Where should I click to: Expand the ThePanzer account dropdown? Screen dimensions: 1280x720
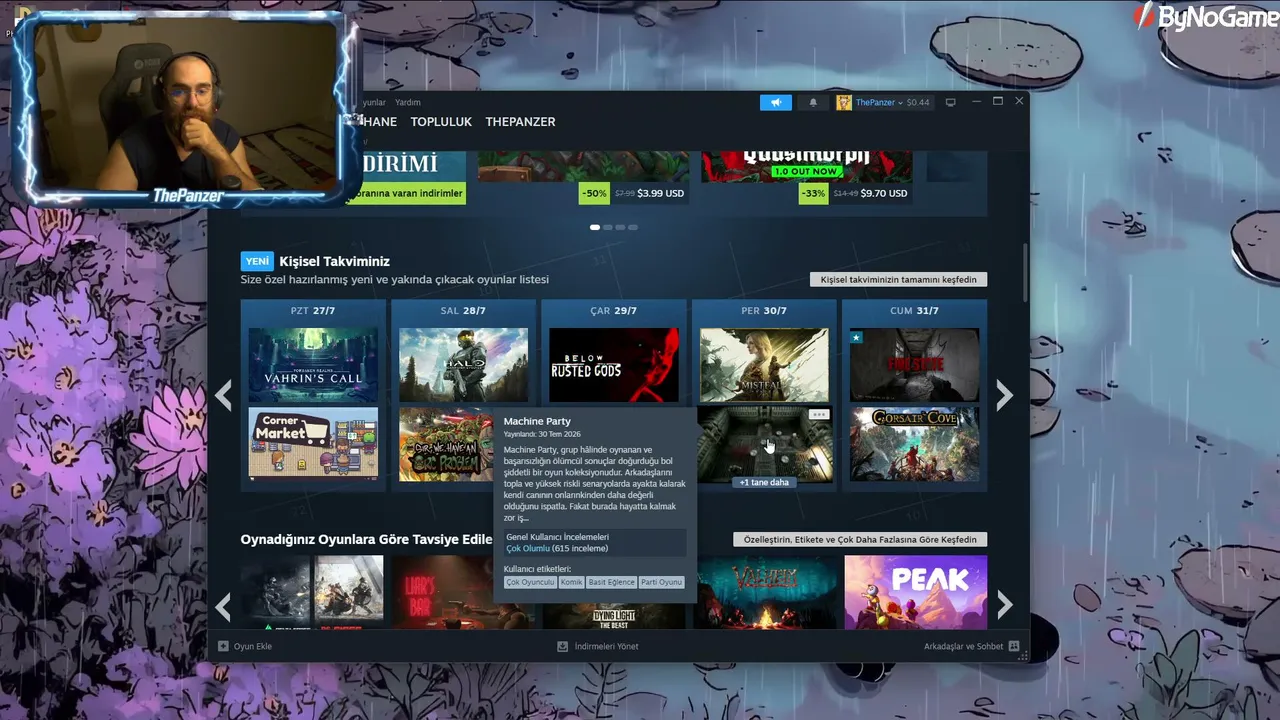click(900, 103)
